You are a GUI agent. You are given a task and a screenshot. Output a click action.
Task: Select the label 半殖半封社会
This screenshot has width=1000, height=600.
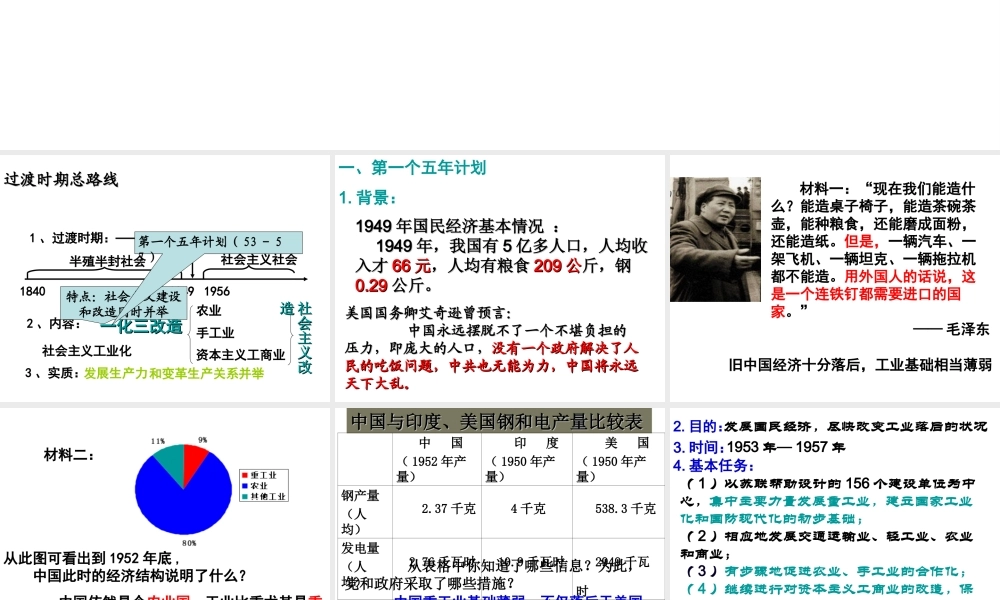[x=107, y=261]
